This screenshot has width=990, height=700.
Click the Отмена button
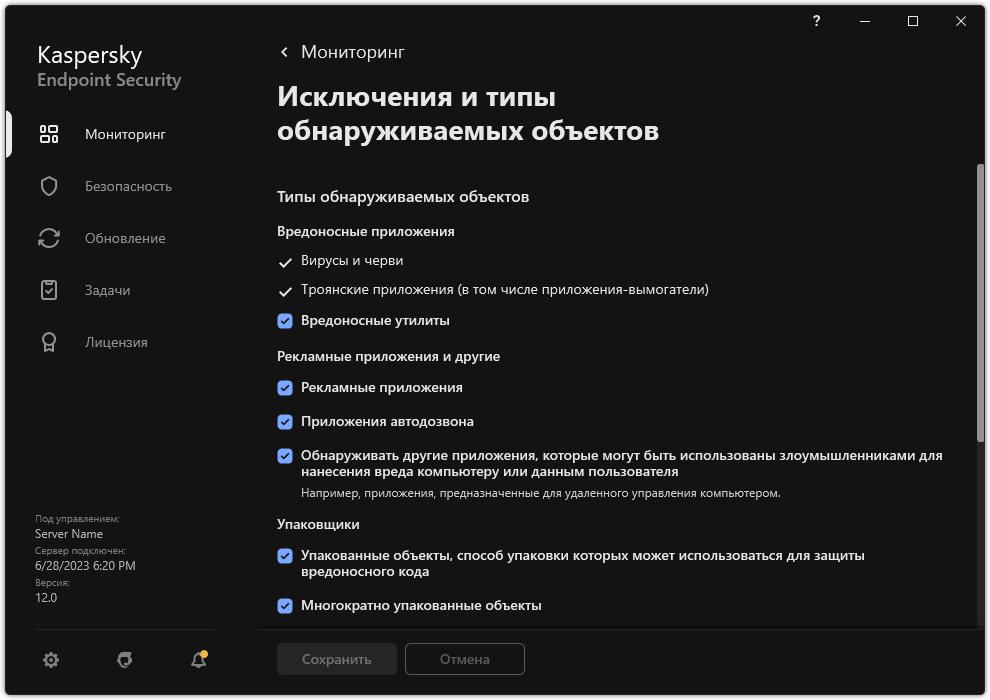pos(464,659)
